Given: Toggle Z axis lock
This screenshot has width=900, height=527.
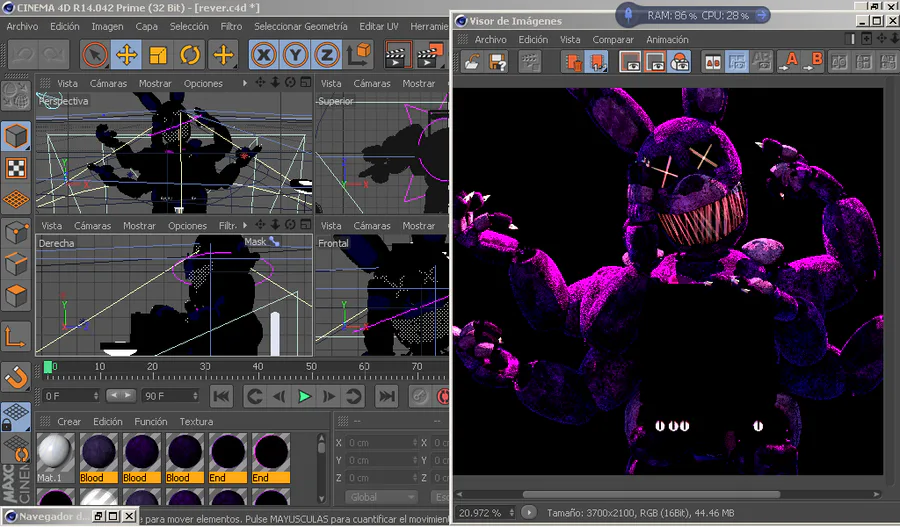Looking at the screenshot, I should (x=327, y=55).
